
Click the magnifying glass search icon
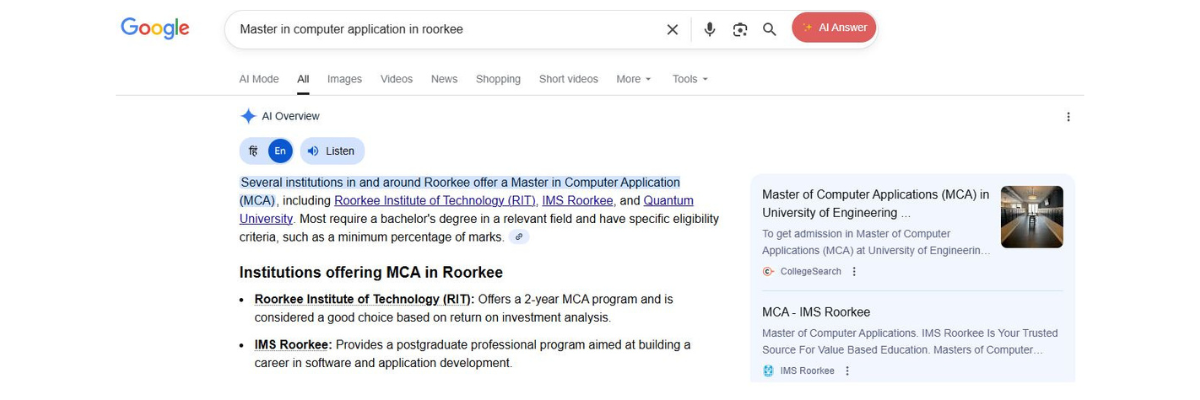769,29
